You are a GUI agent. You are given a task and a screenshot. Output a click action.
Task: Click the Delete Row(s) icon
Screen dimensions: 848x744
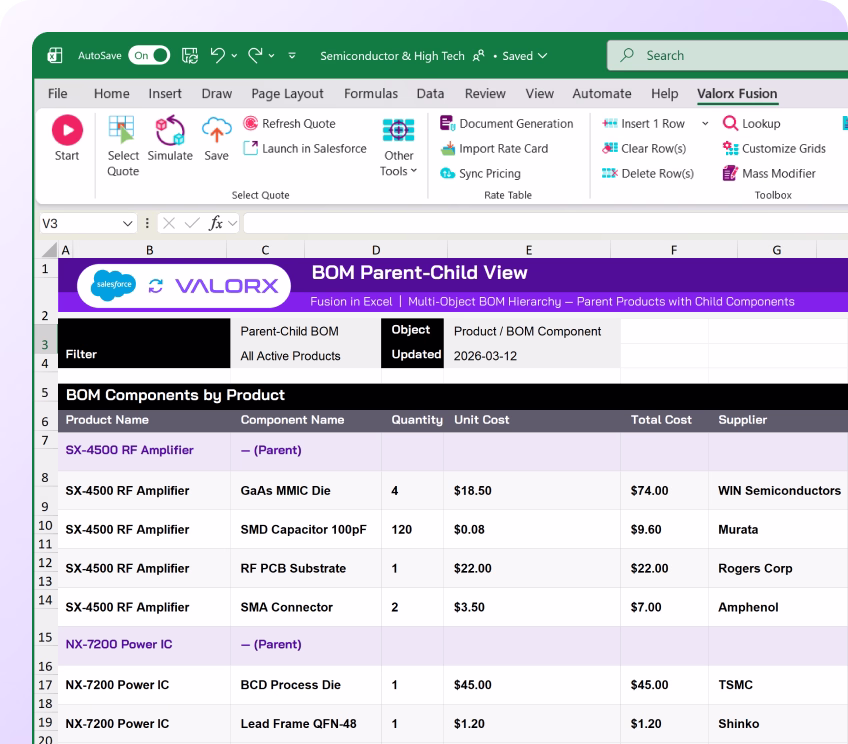point(610,173)
